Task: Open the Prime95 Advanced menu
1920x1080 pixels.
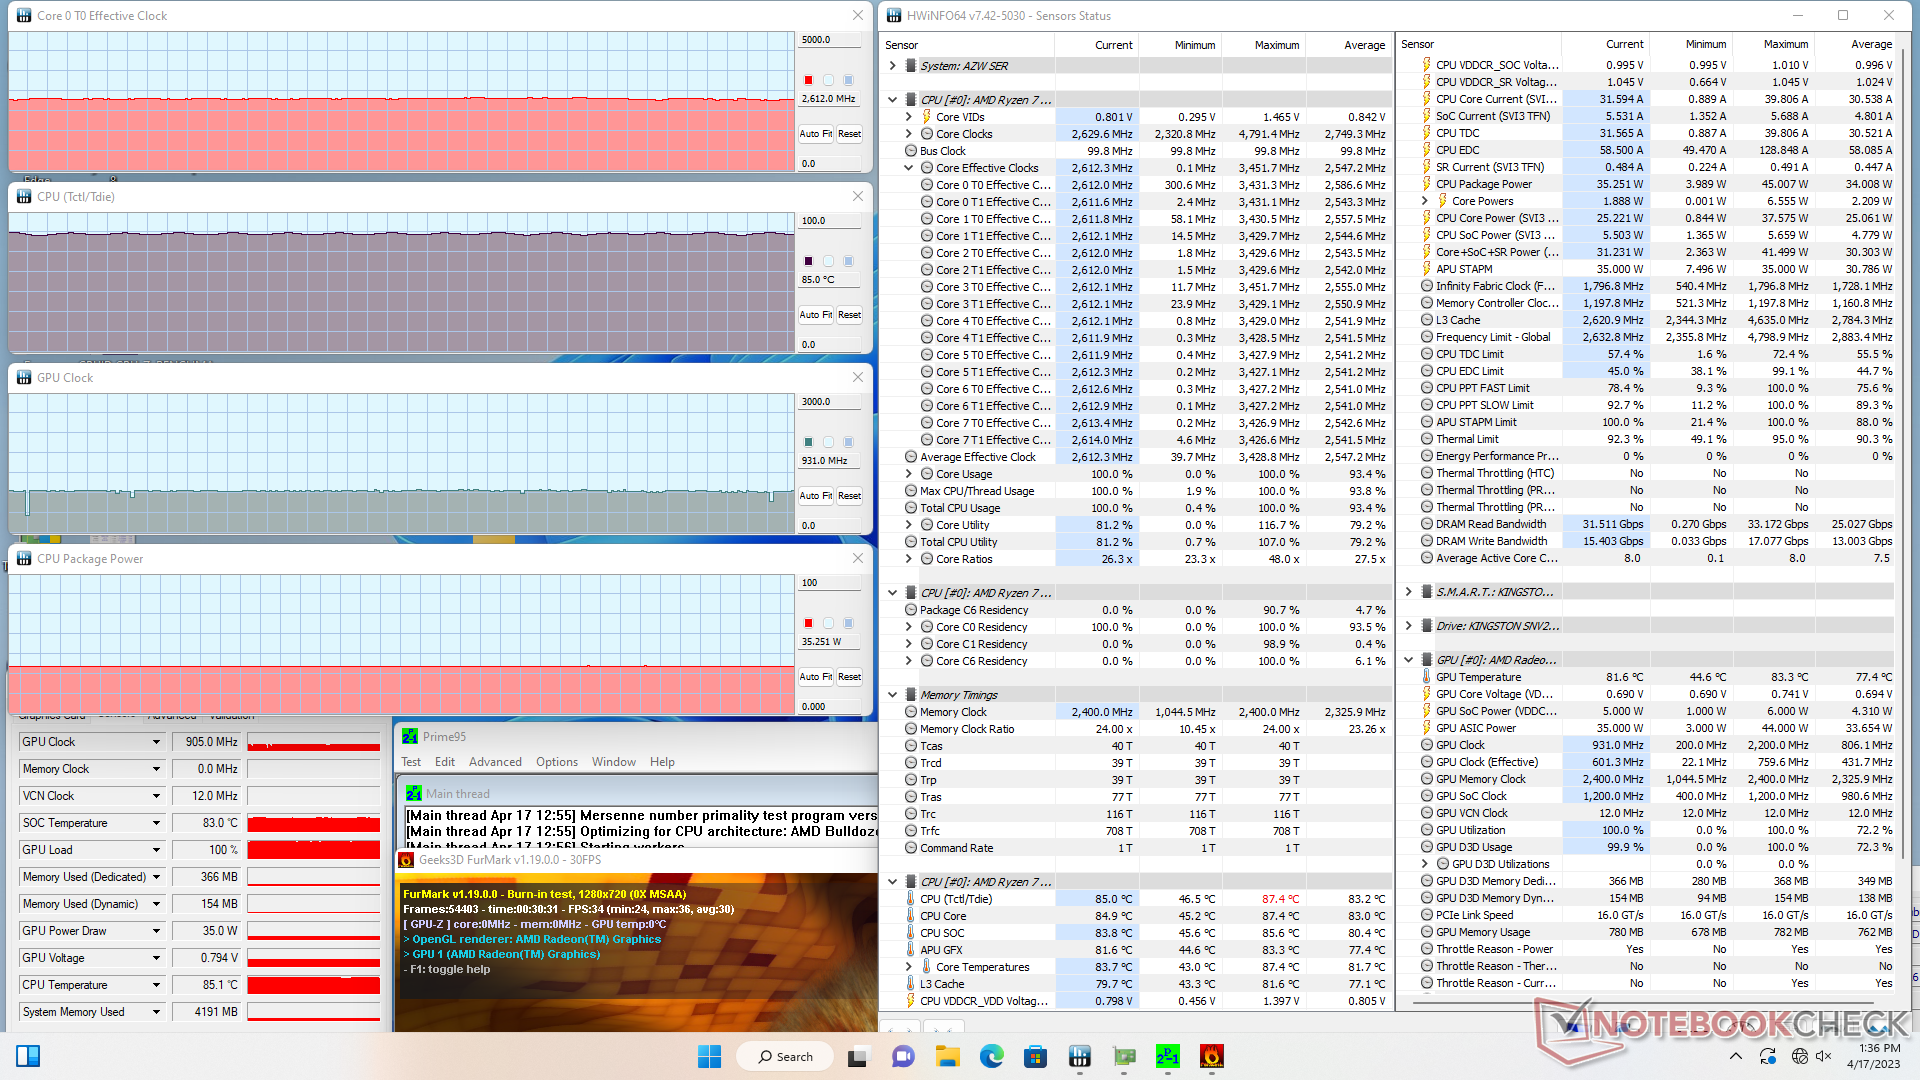Action: tap(495, 762)
